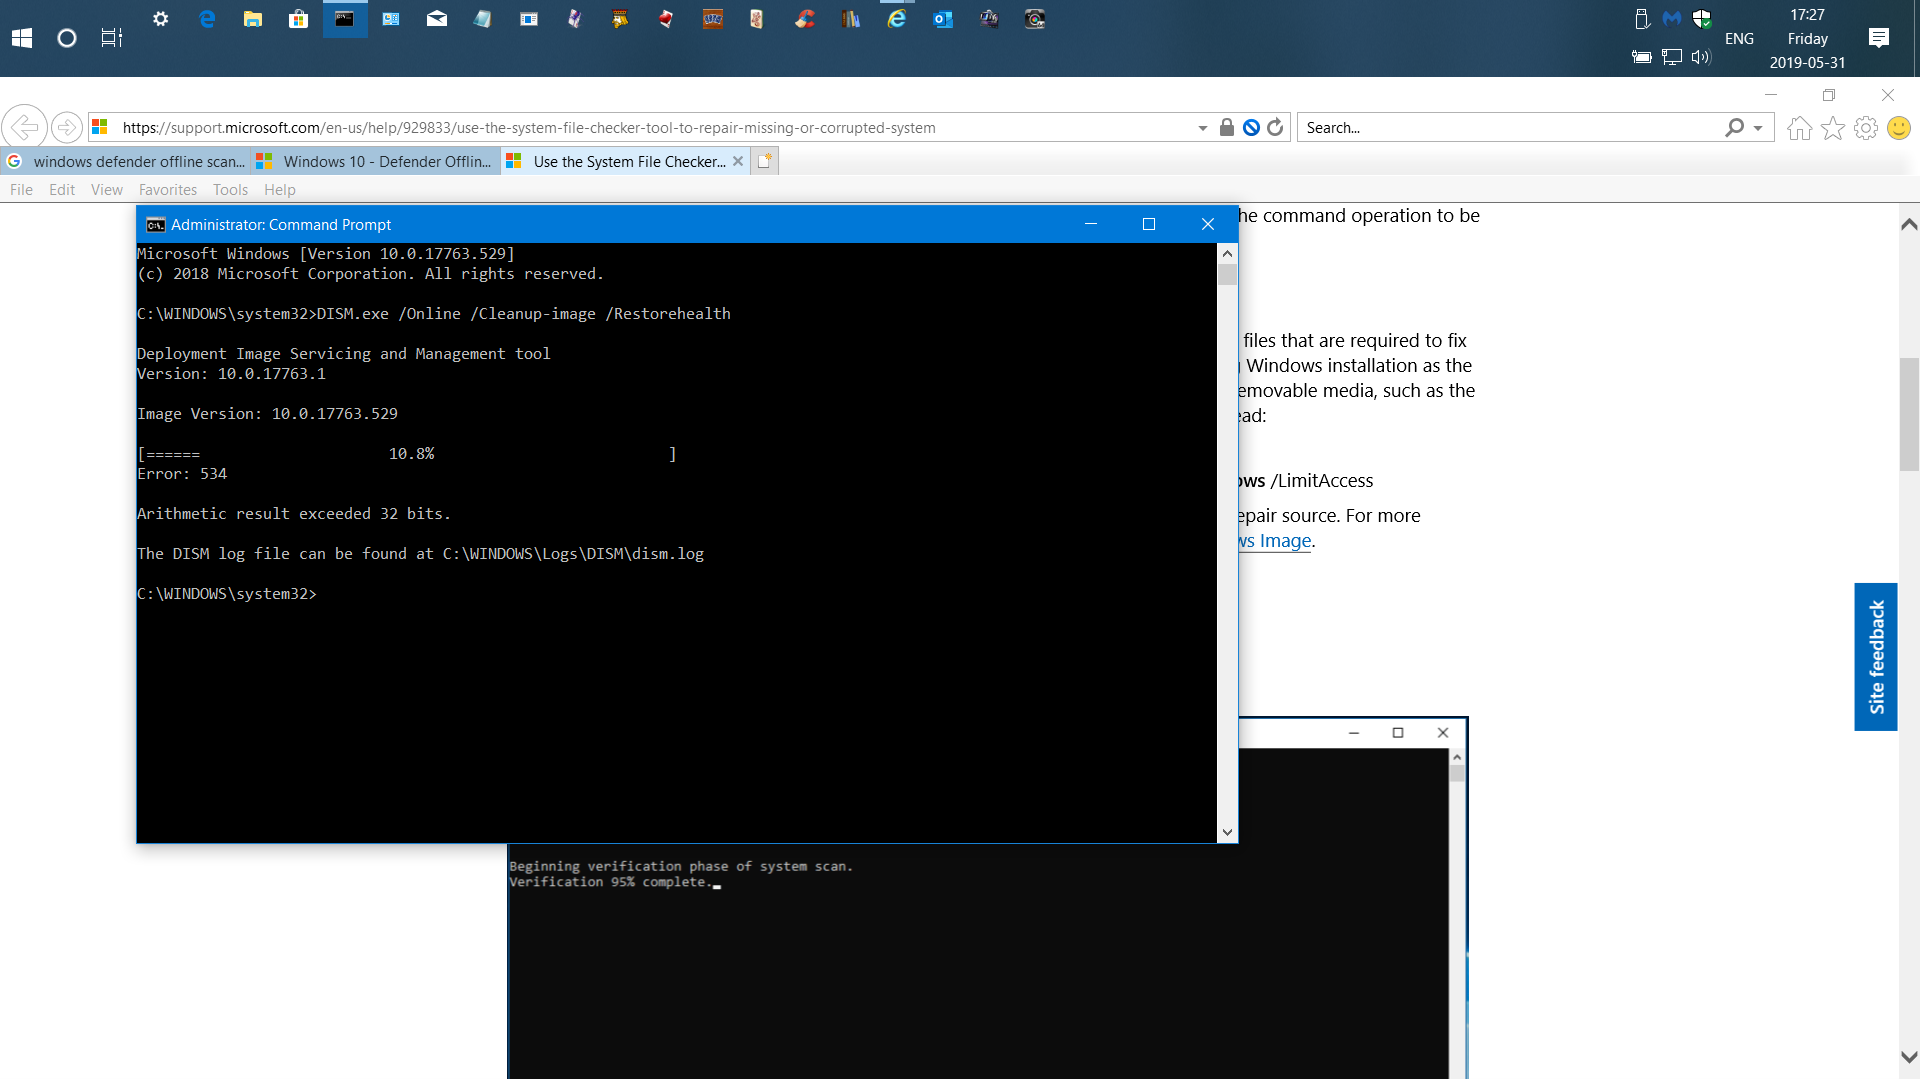Open the camera app icon on taskbar
This screenshot has height=1080, width=1920.
pyautogui.click(x=1035, y=19)
